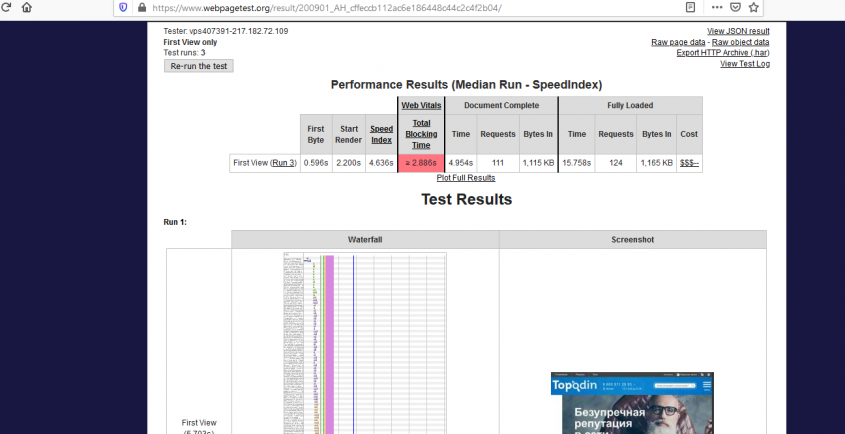Click the webpagetest.org URL address field
The width and height of the screenshot is (845, 434).
(x=400, y=7)
